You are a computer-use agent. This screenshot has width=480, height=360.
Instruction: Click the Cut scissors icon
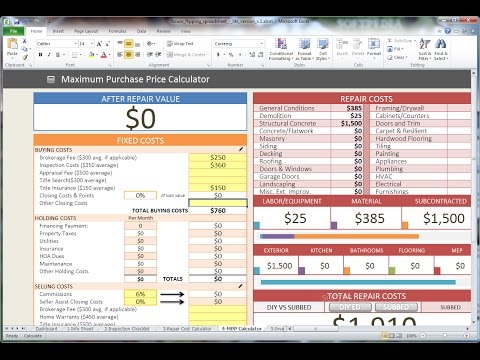[x=24, y=41]
